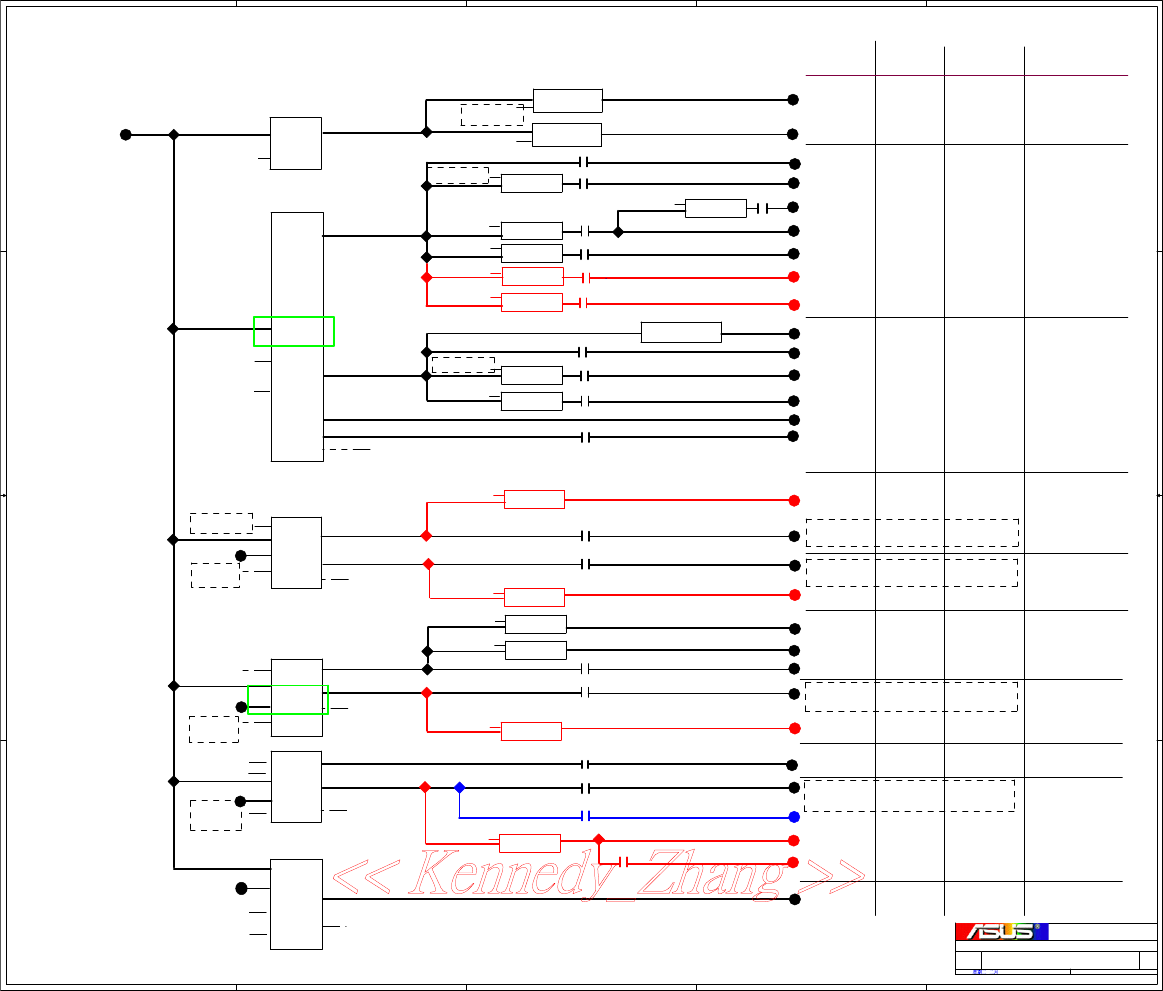Screen dimensions: 1163x991
Task: Click the tiny blue text in title block
Action: 985,972
